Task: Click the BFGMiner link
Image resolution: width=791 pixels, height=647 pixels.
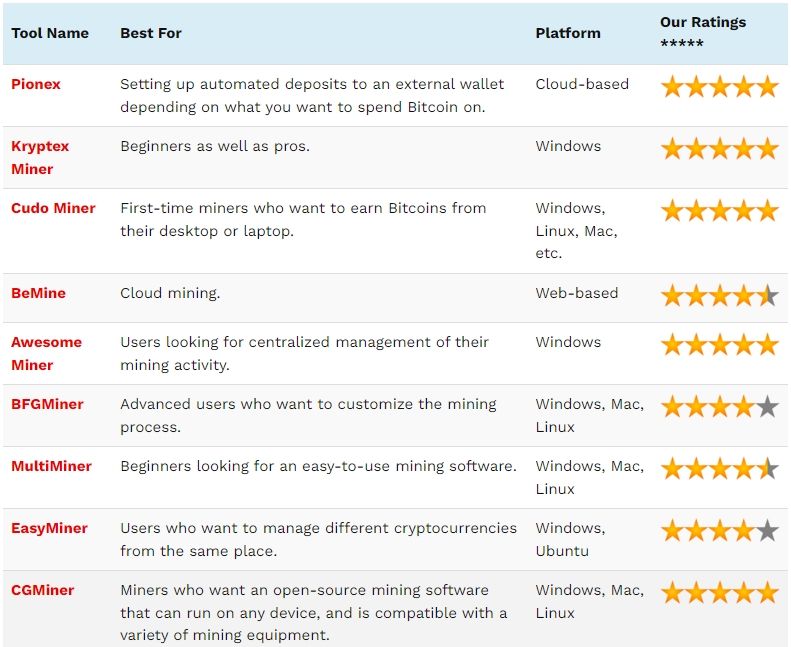Action: pos(47,404)
